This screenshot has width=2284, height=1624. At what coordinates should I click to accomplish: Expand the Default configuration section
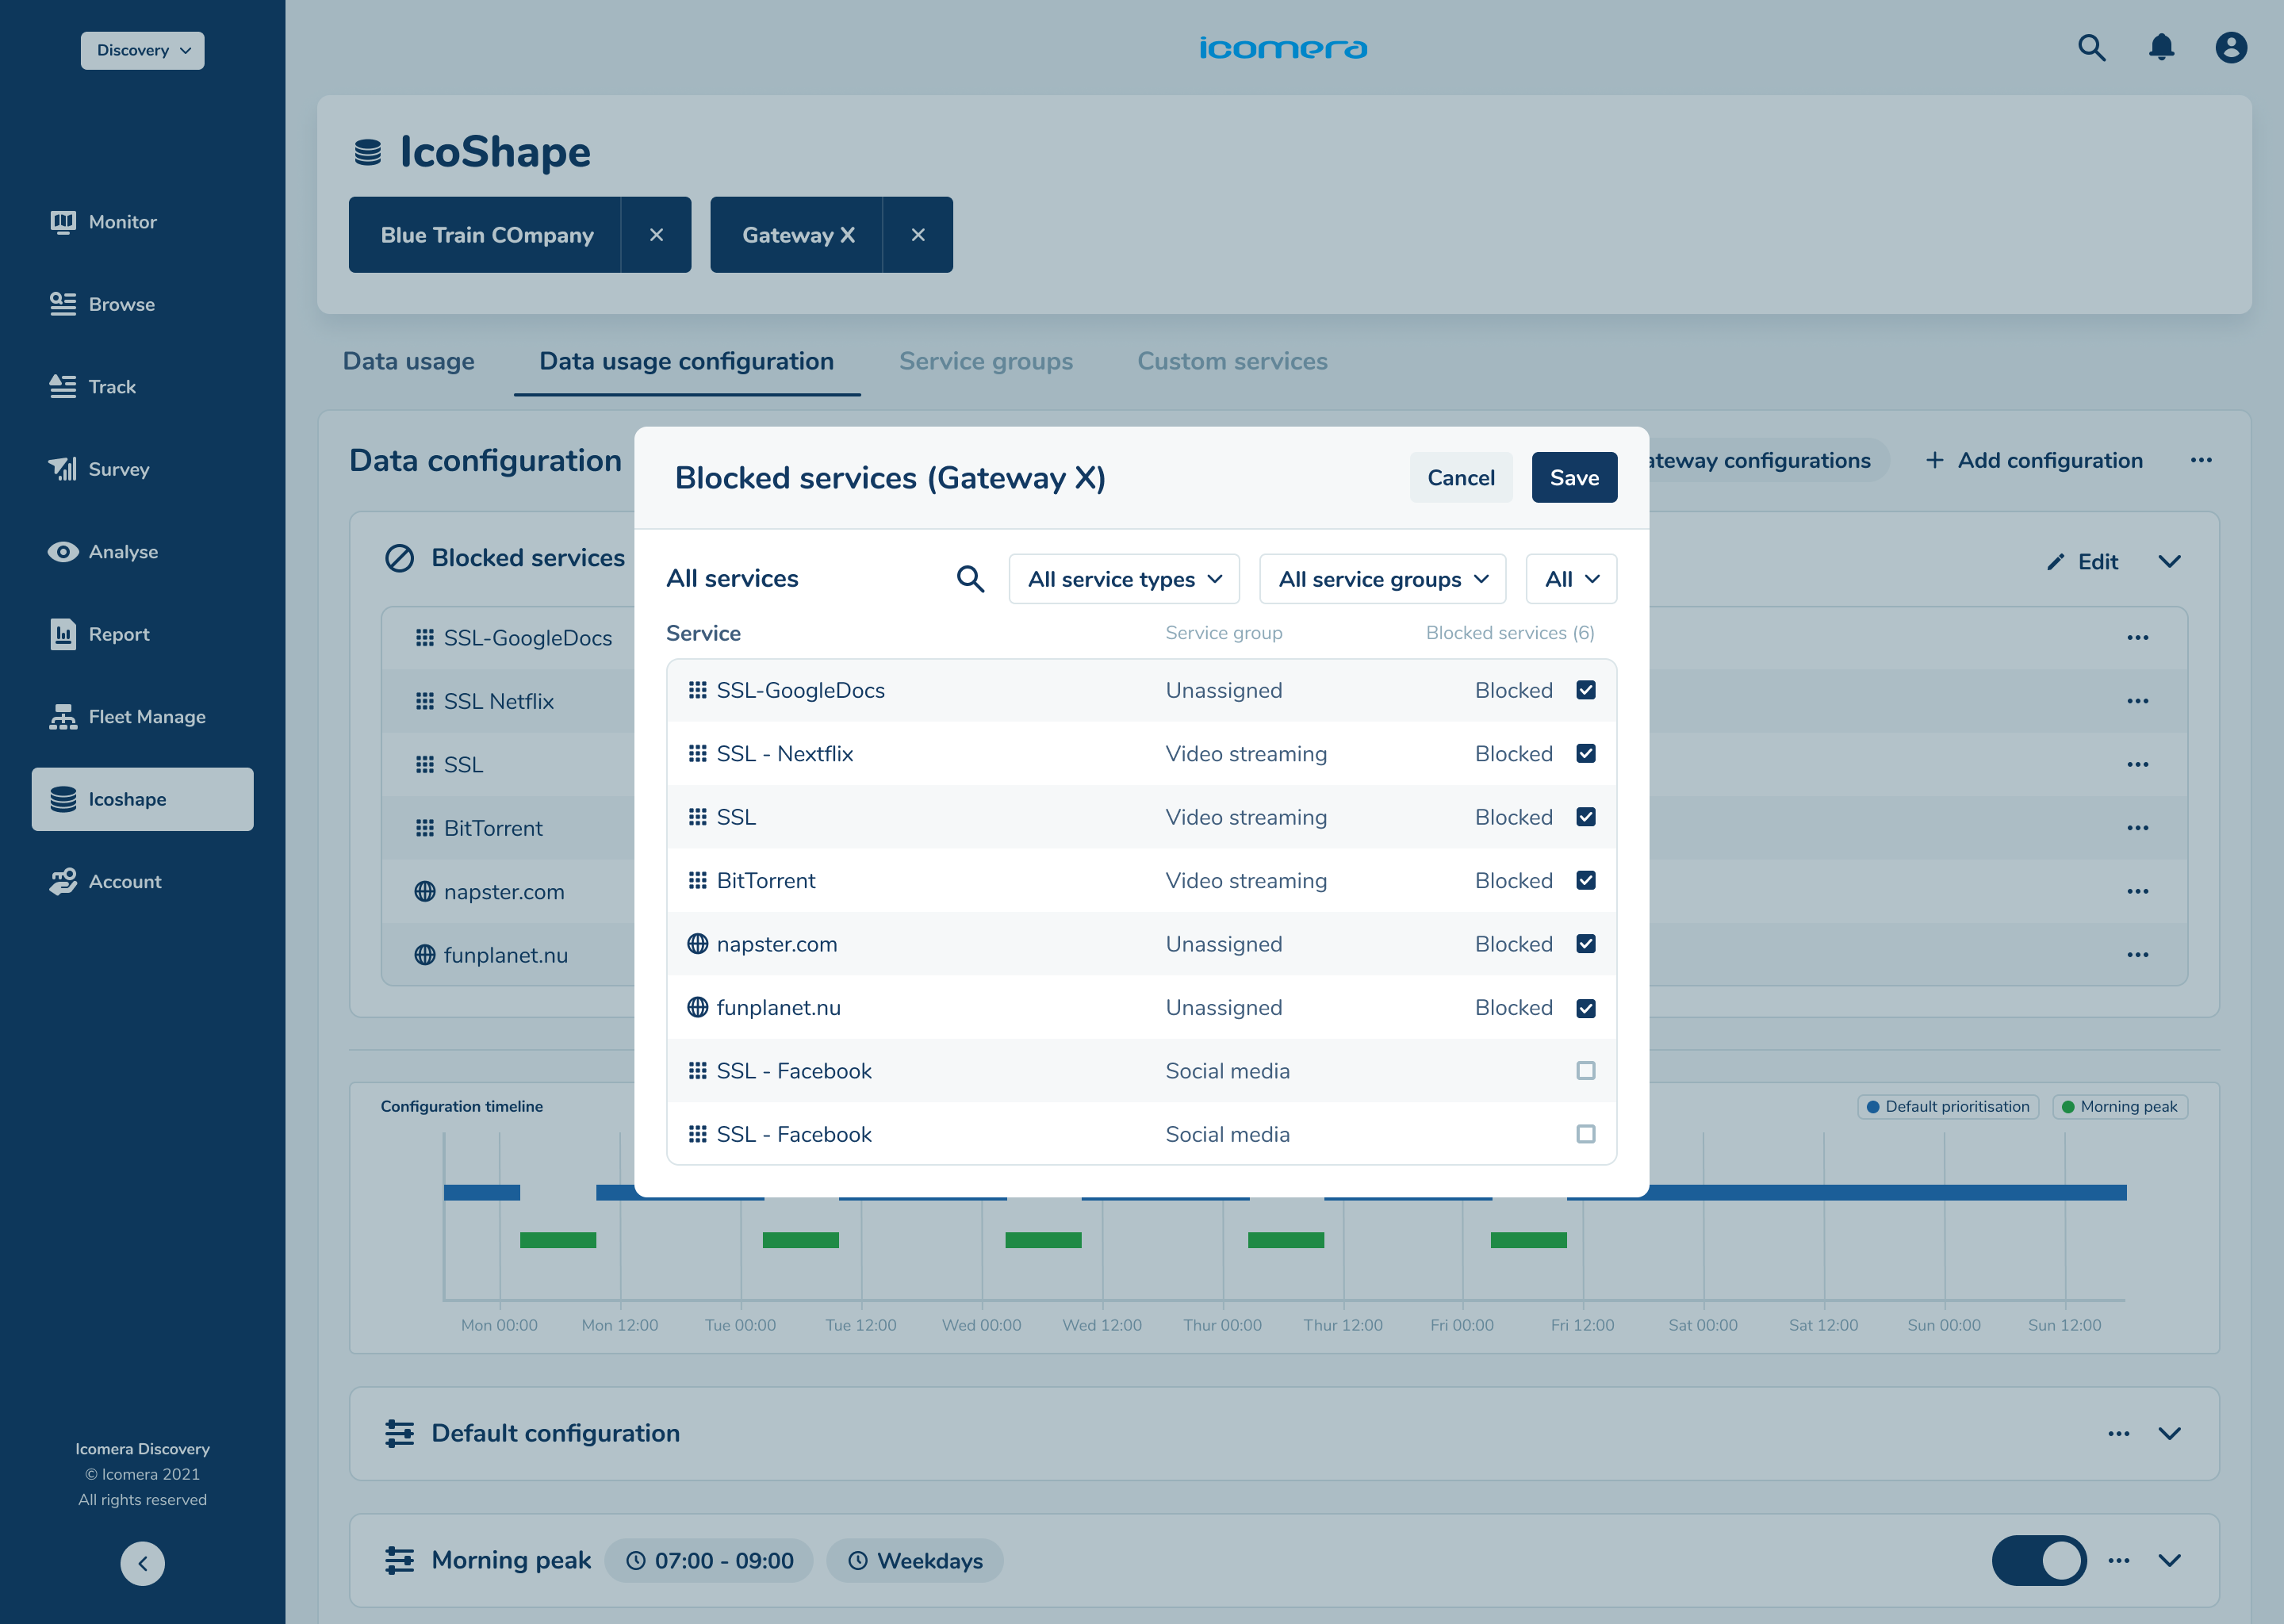click(x=2169, y=1433)
